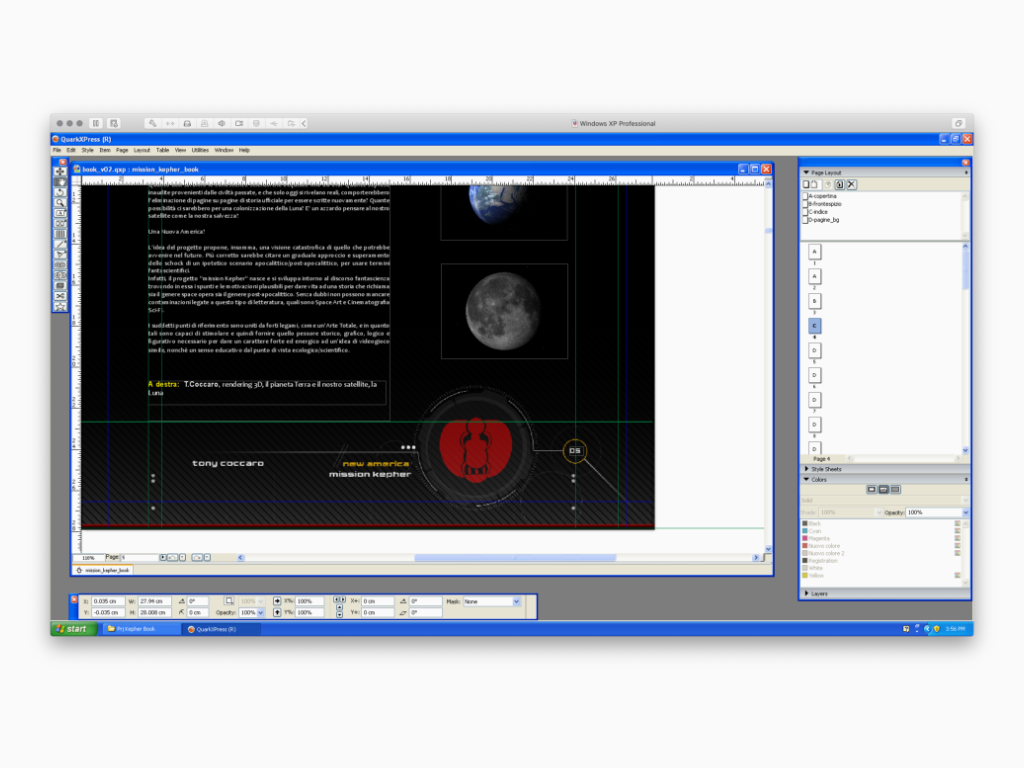Open the Utilities menu

(200, 150)
